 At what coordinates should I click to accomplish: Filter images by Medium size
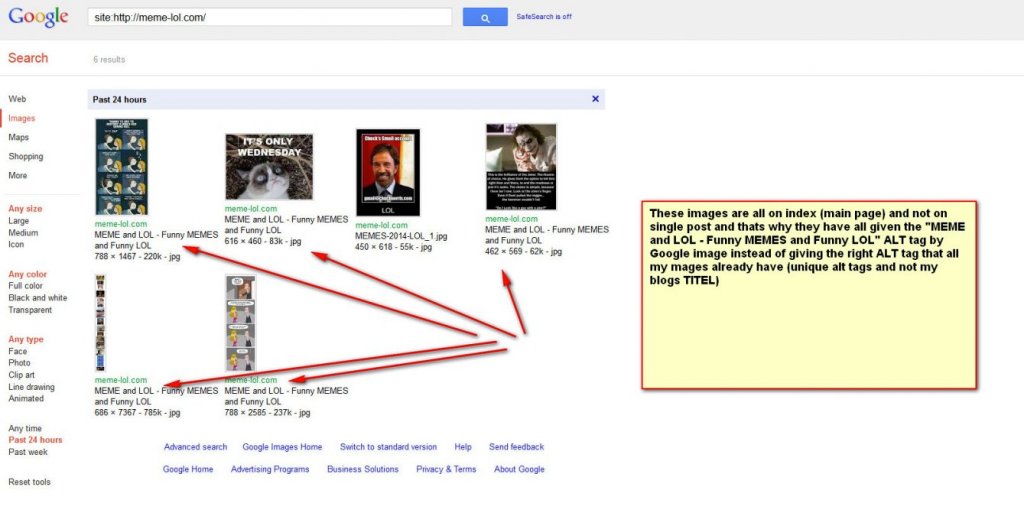tap(23, 233)
